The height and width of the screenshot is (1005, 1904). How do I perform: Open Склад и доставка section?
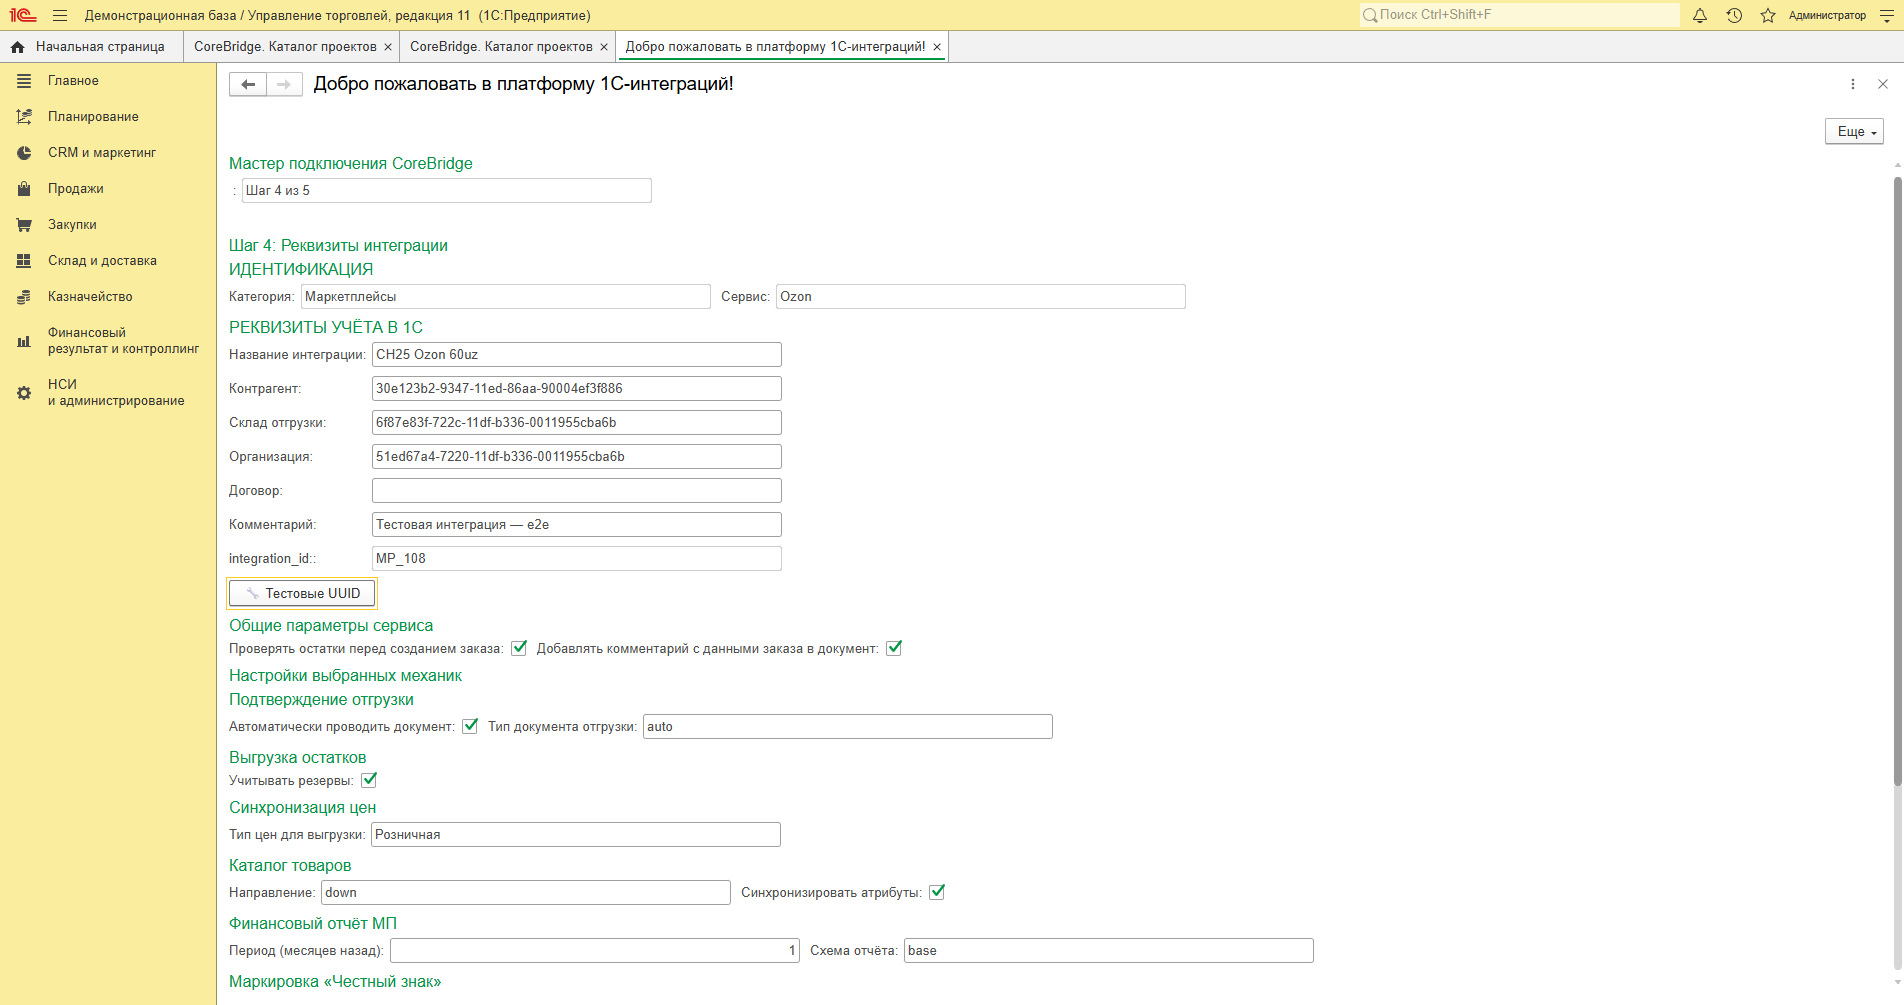click(x=108, y=261)
